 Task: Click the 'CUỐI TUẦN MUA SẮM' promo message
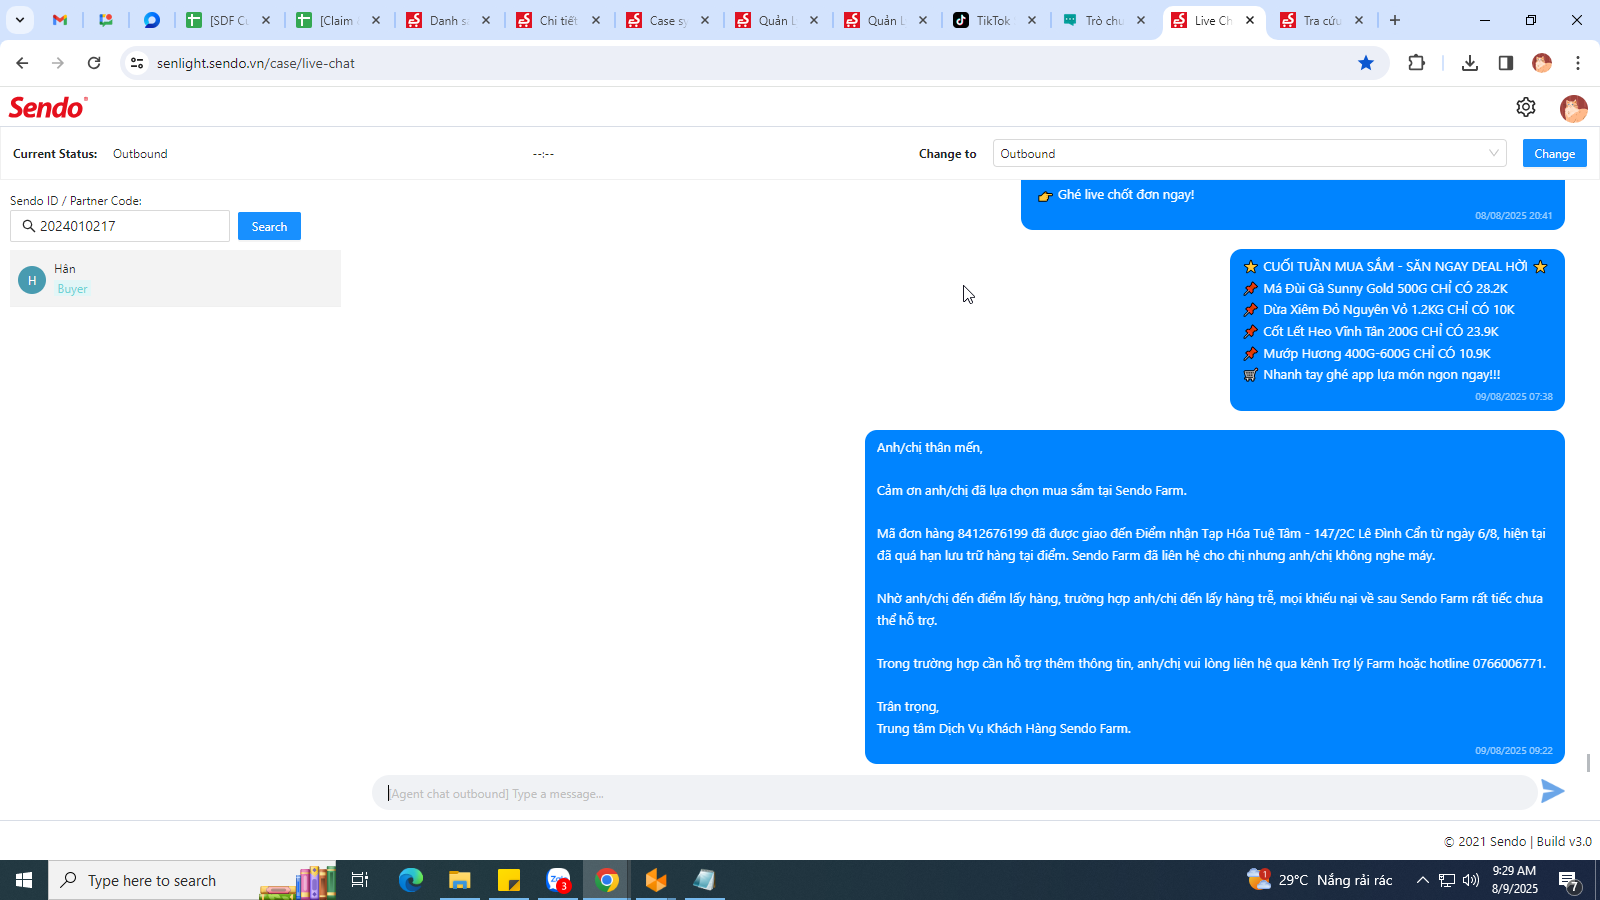(x=1397, y=330)
